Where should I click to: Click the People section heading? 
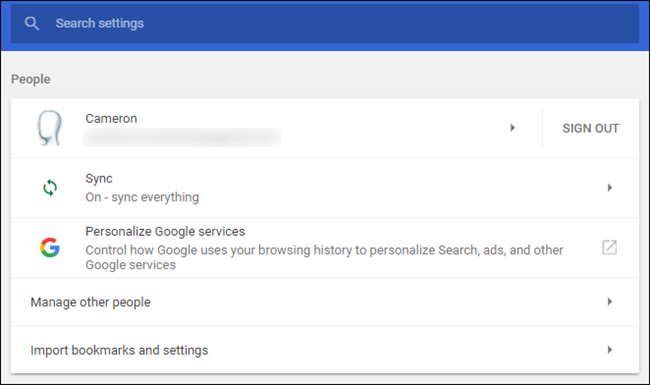[x=31, y=79]
